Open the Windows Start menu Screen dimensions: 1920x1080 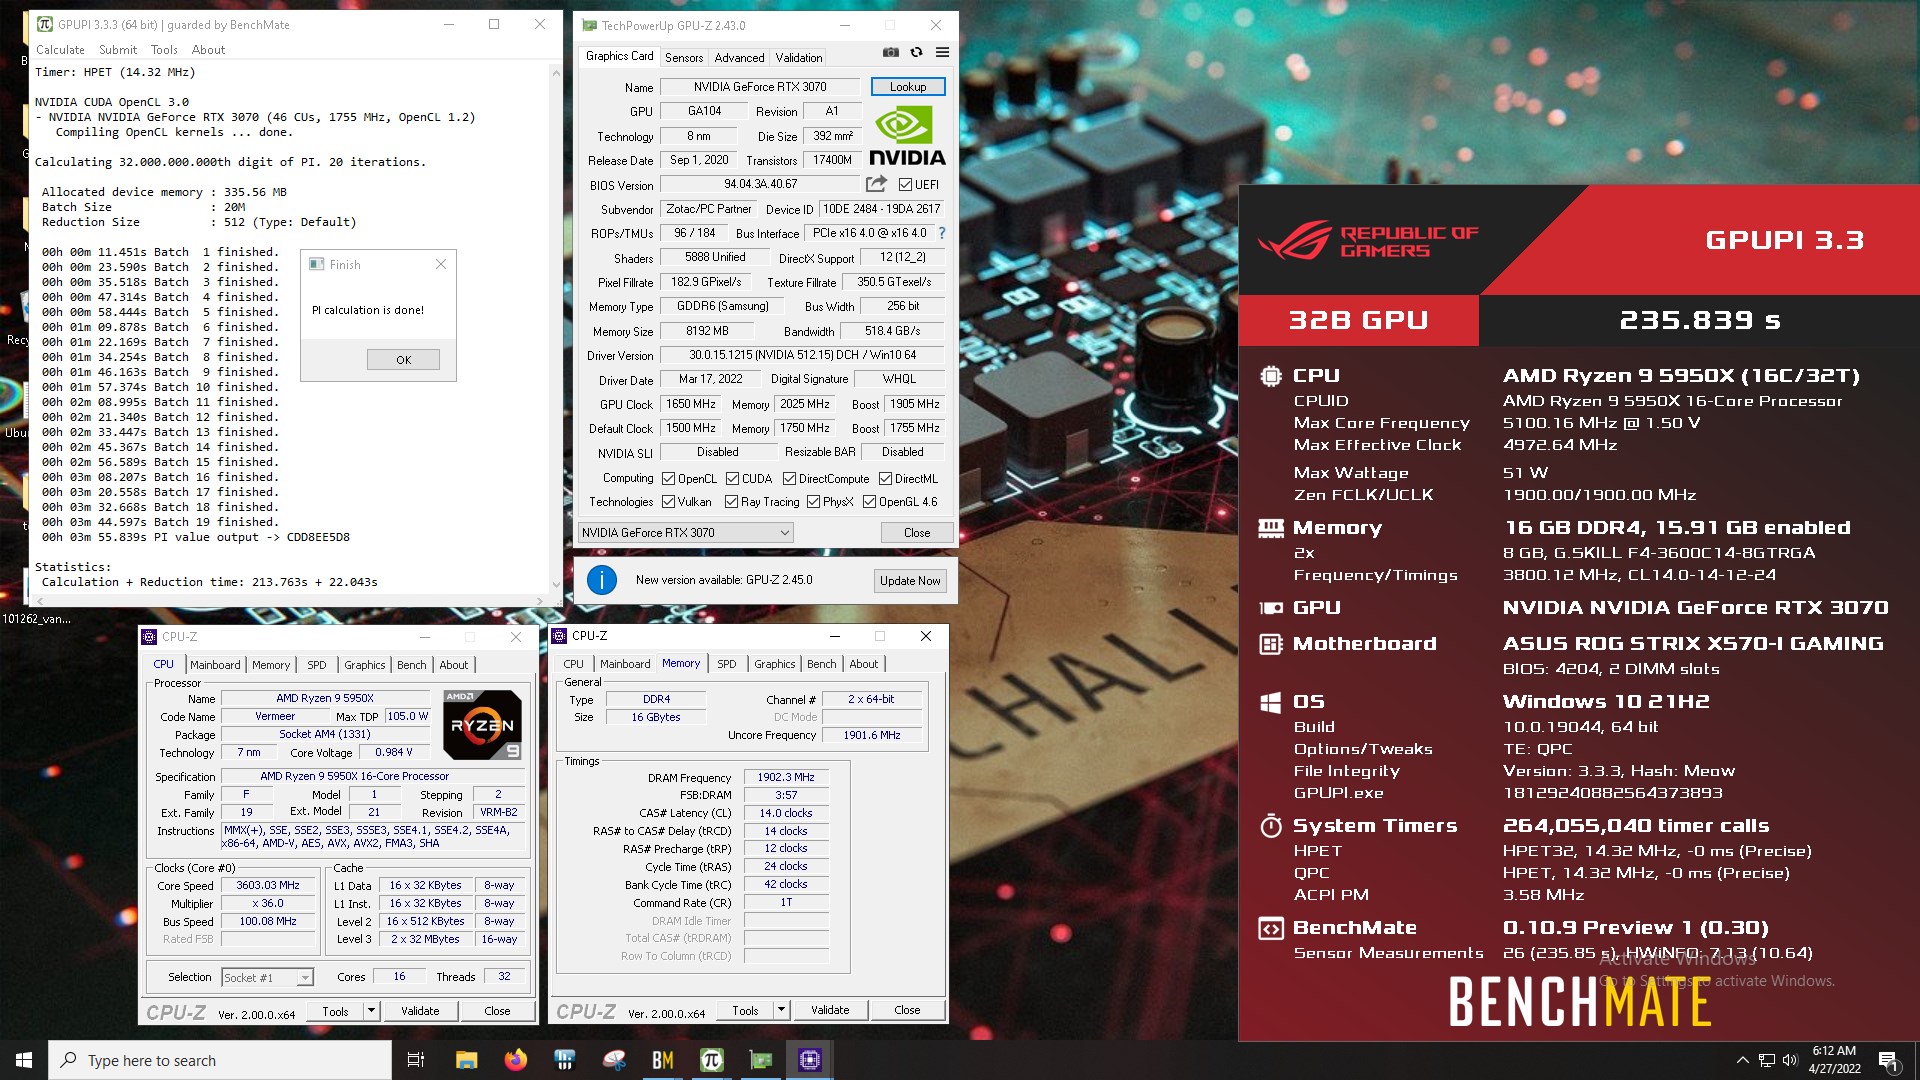[24, 1060]
